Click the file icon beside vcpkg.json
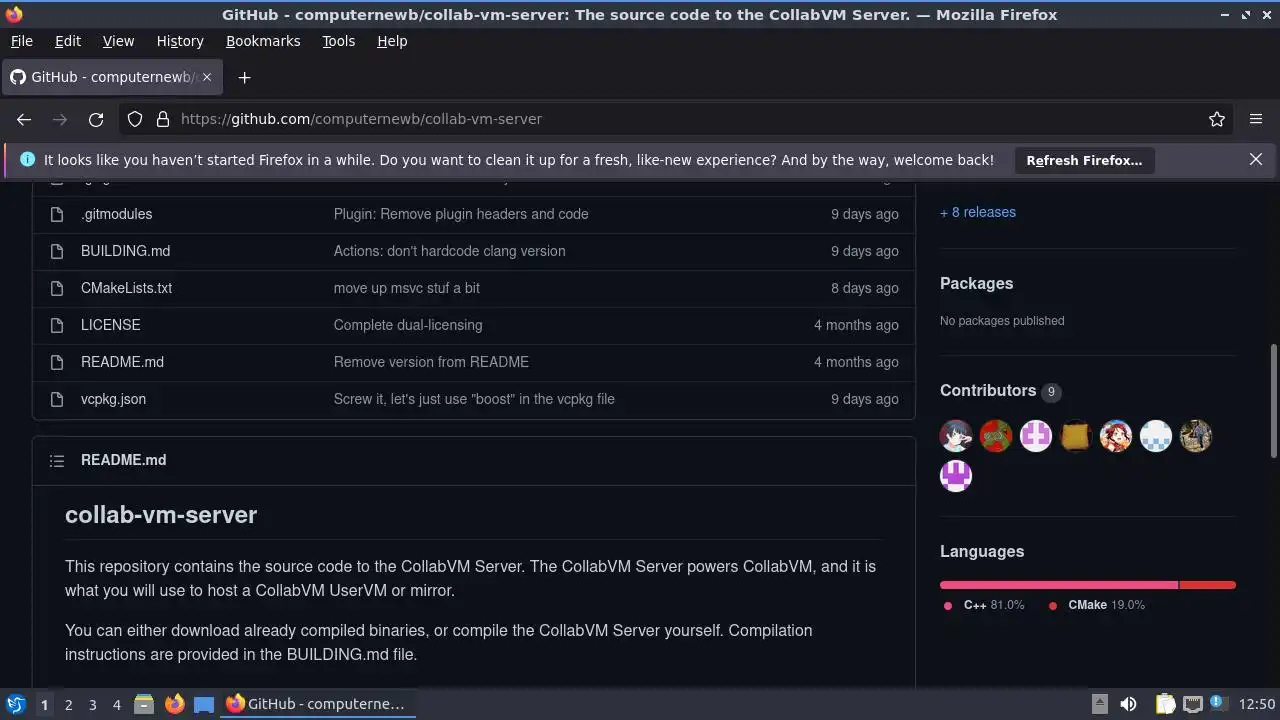 click(x=57, y=399)
